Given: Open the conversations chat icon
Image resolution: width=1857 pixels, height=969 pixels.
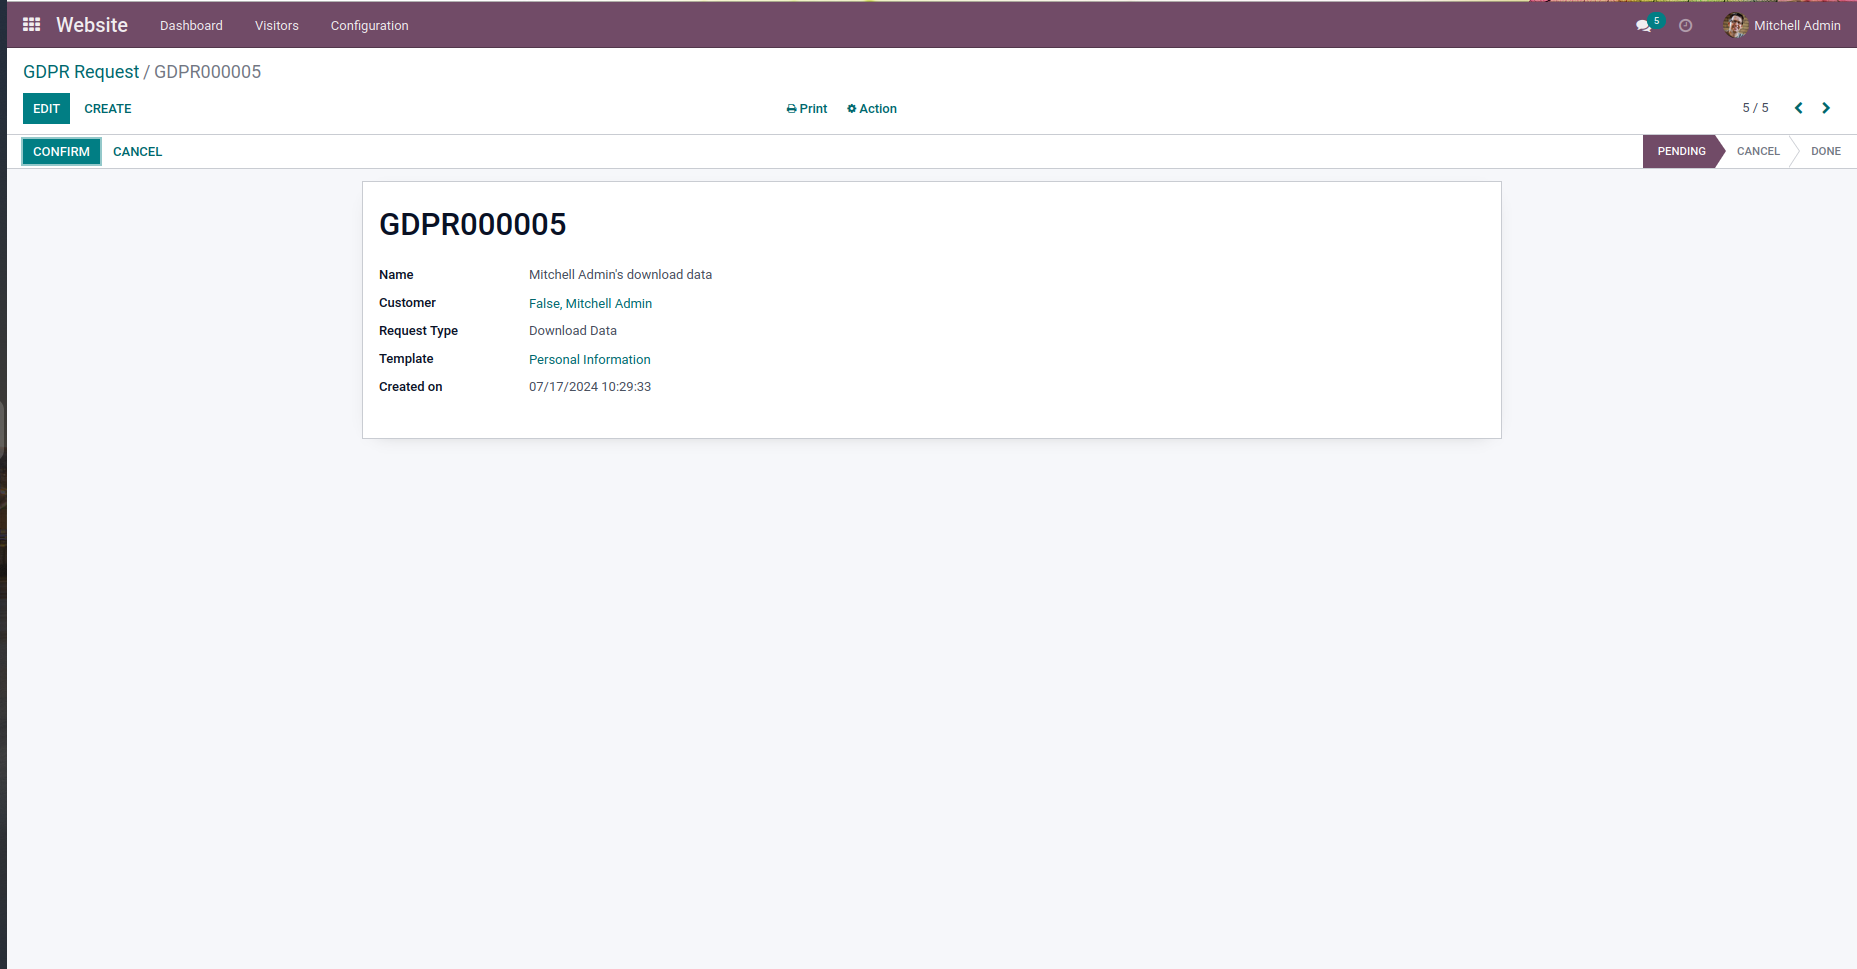Looking at the screenshot, I should click(1643, 26).
